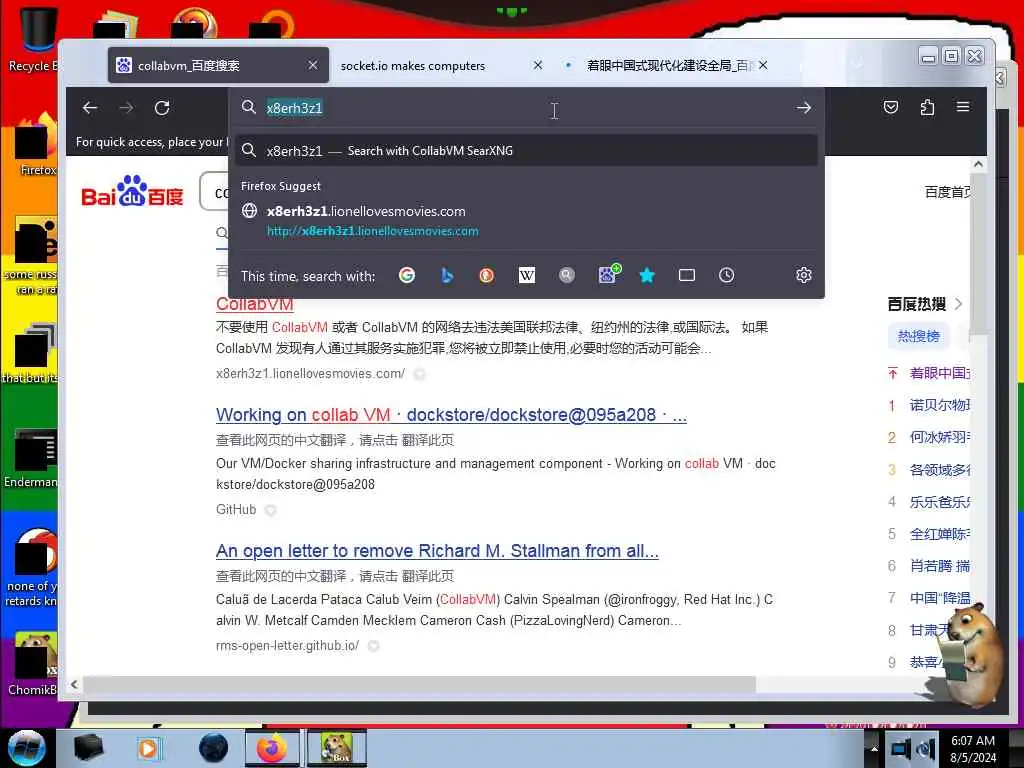Switch to the 着眼中国式现代化建设全局 tab

[x=669, y=66]
